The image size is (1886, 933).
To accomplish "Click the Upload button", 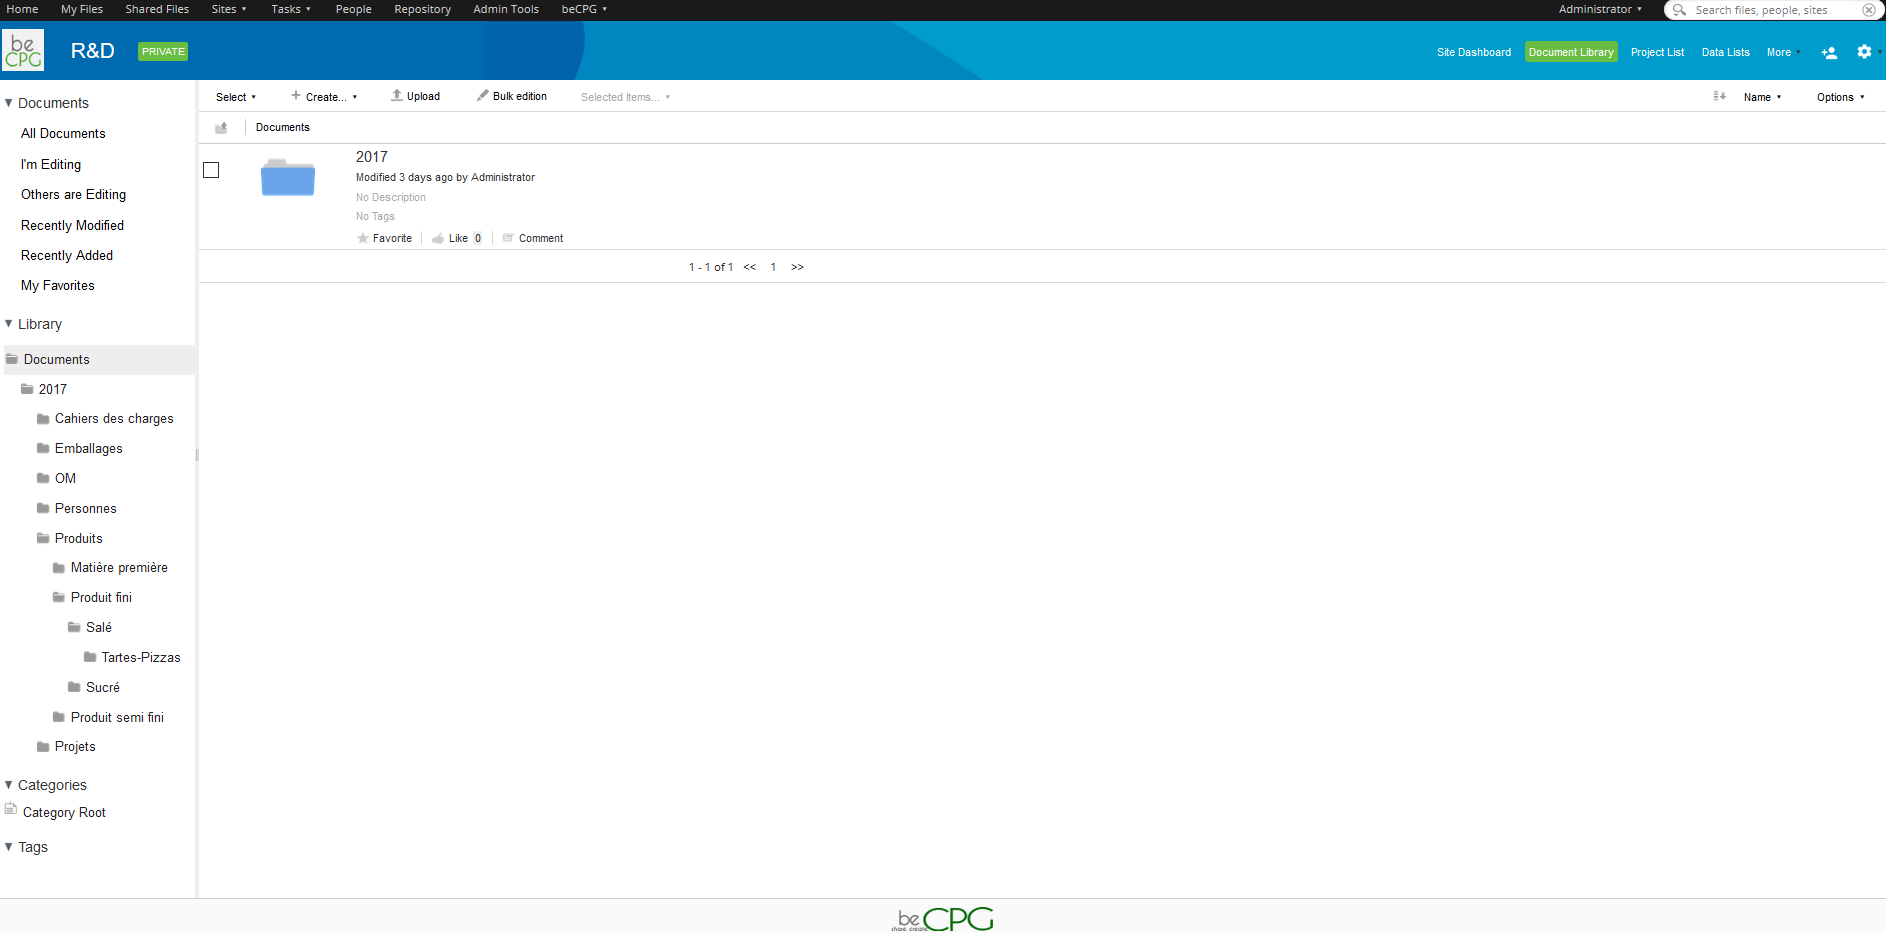I will point(416,96).
